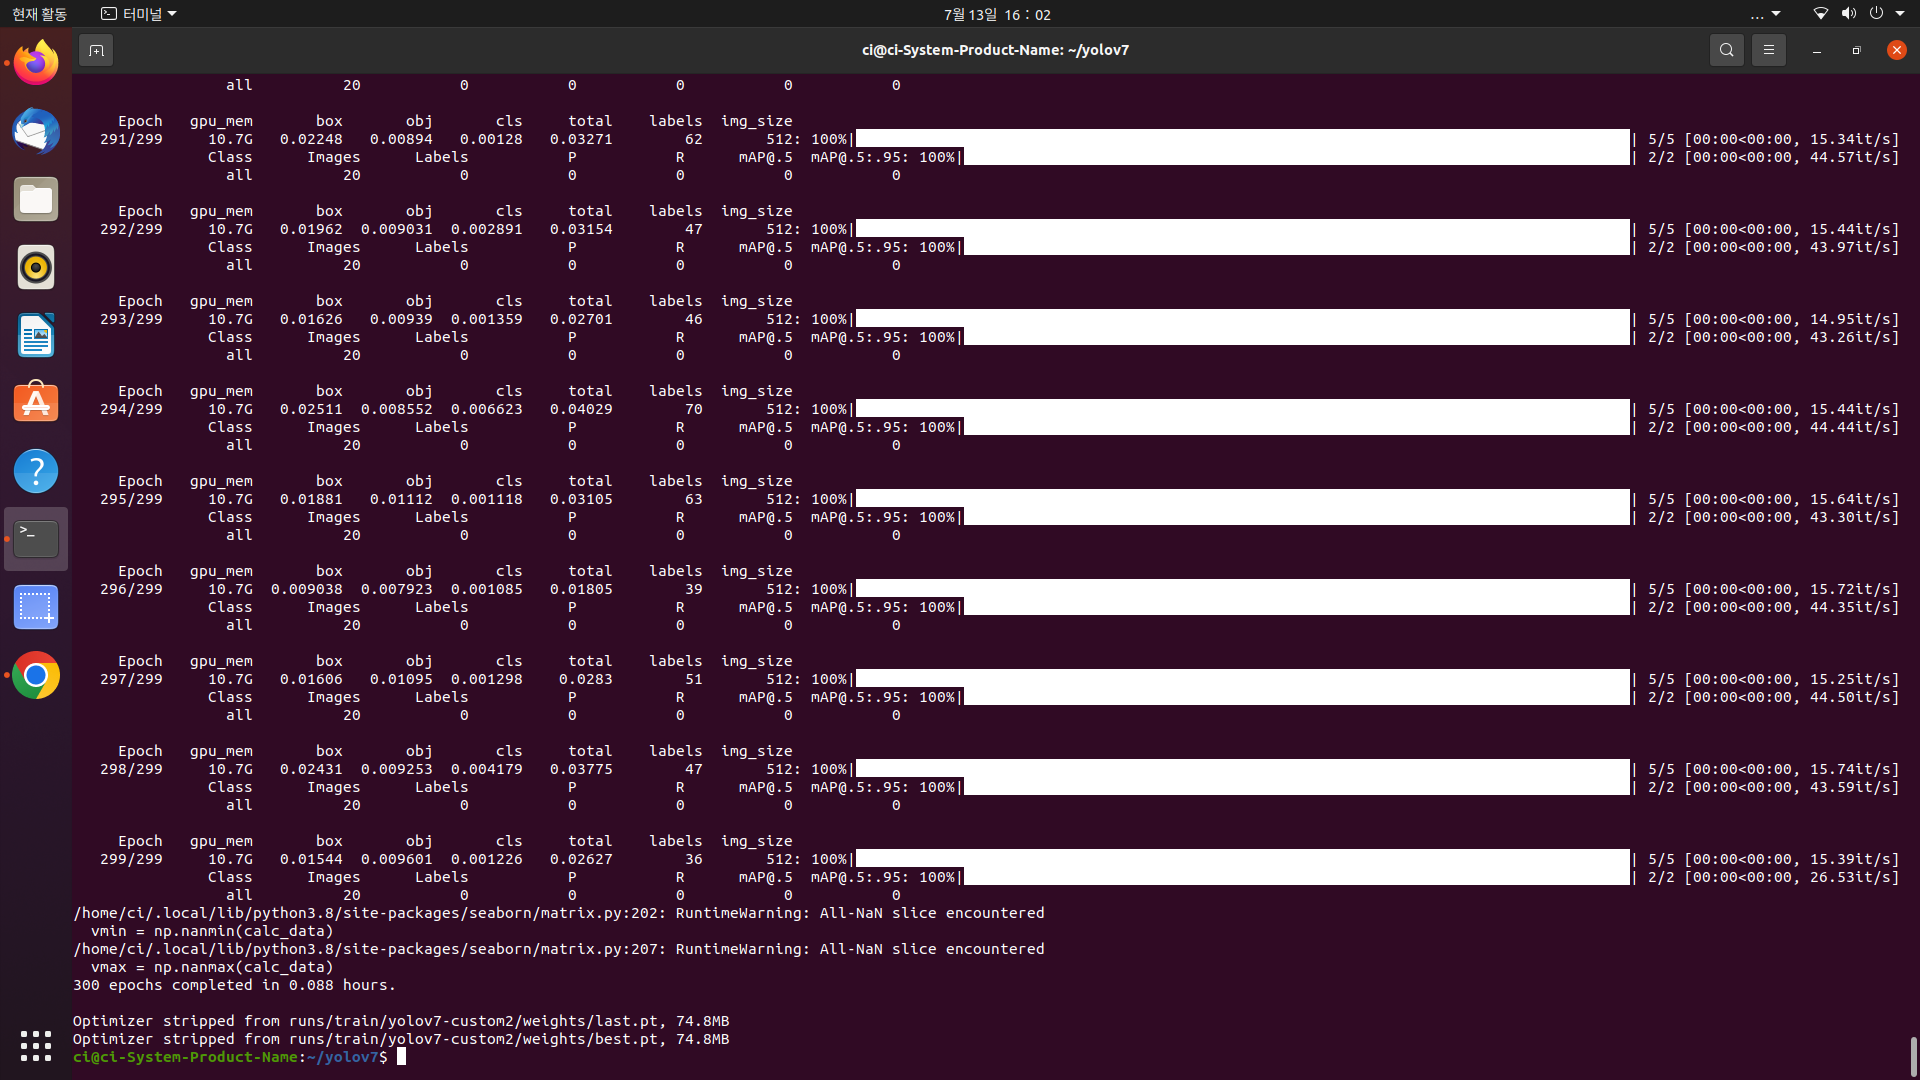This screenshot has height=1080, width=1920.
Task: Open LibreOffice Writer from dock
Action: pyautogui.click(x=36, y=336)
